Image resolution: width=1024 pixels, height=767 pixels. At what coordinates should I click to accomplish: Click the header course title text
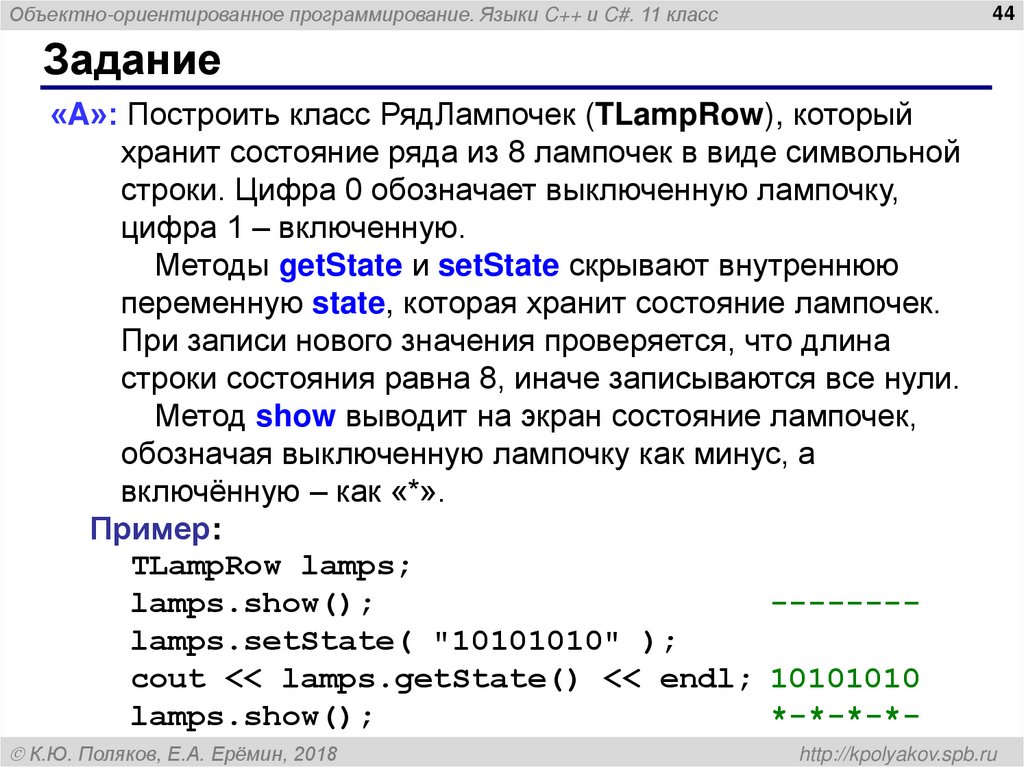tap(364, 14)
